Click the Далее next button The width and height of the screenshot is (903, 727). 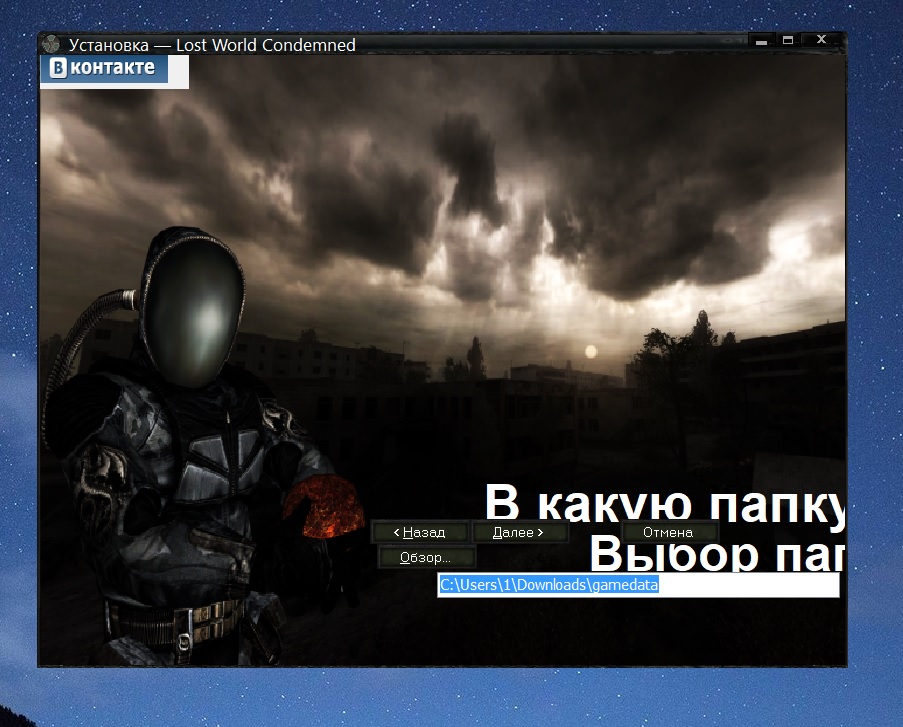[x=519, y=532]
